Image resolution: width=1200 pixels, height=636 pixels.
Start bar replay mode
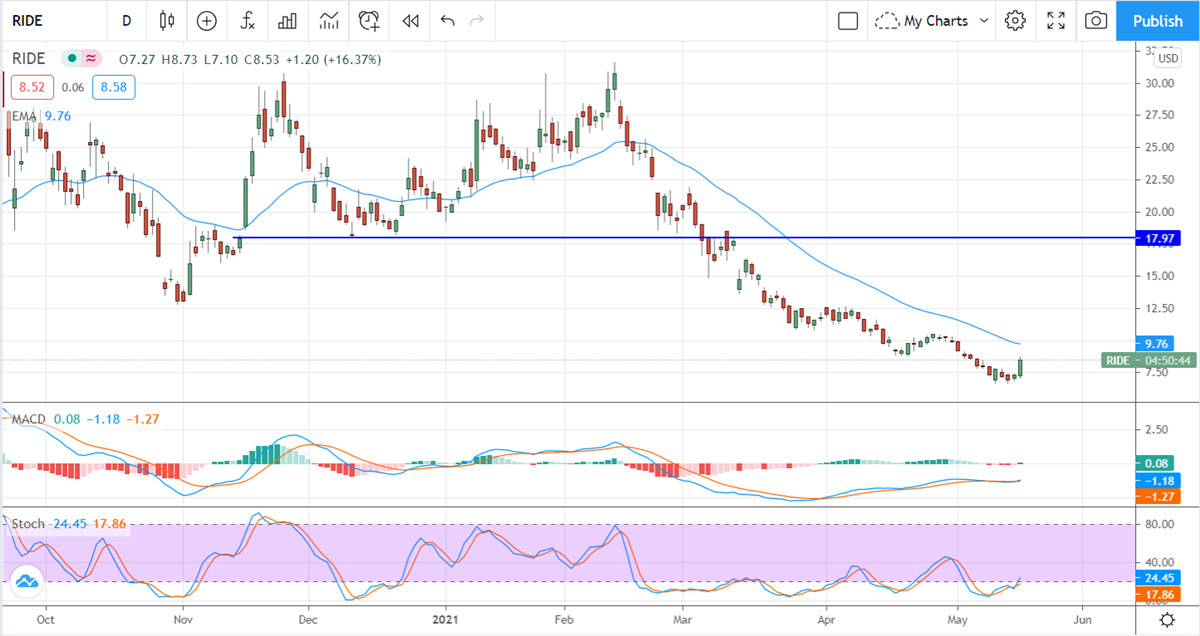click(409, 20)
